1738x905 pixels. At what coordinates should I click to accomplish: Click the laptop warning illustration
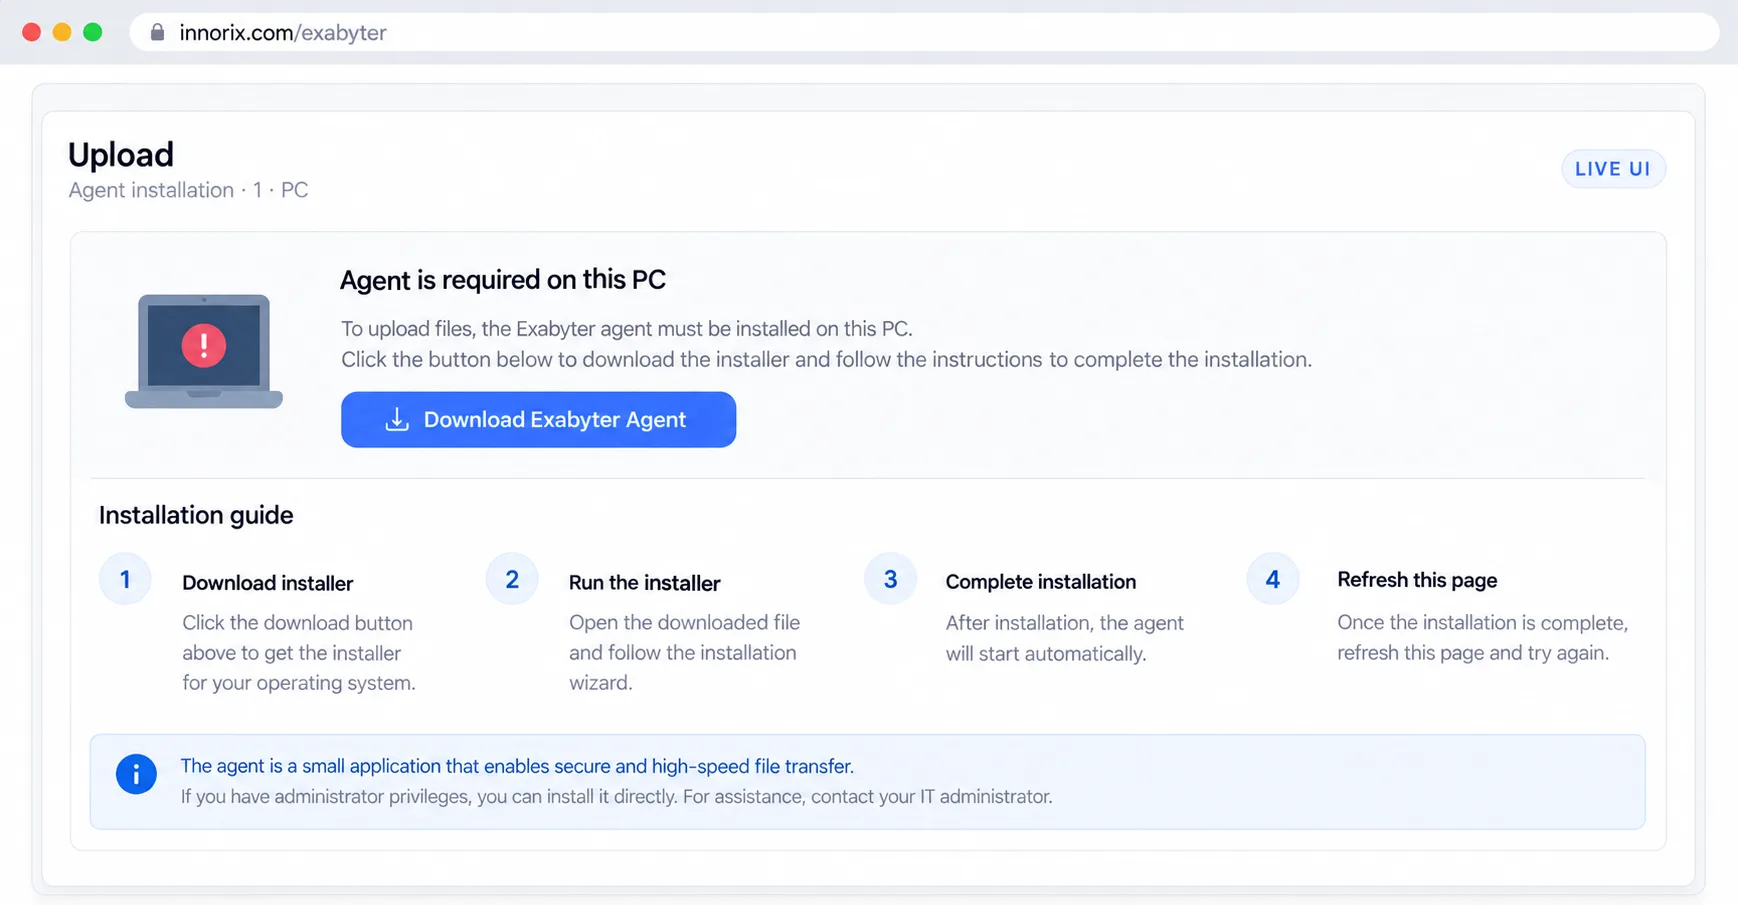click(x=204, y=351)
